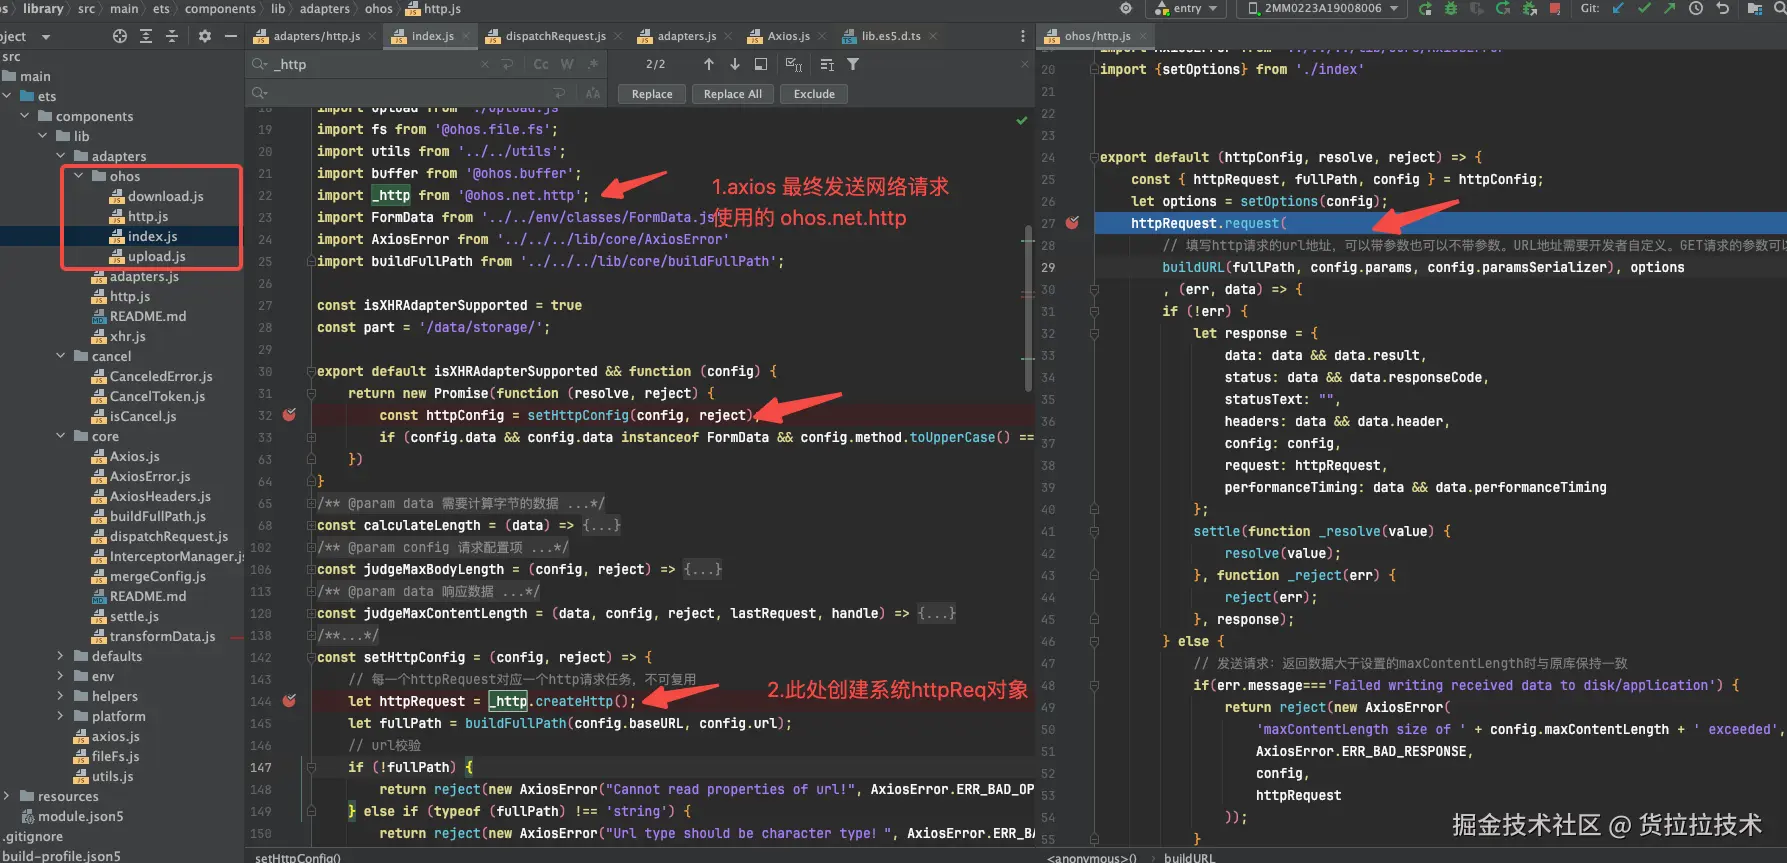Click the Replace All button
Image resolution: width=1787 pixels, height=863 pixels.
[732, 94]
